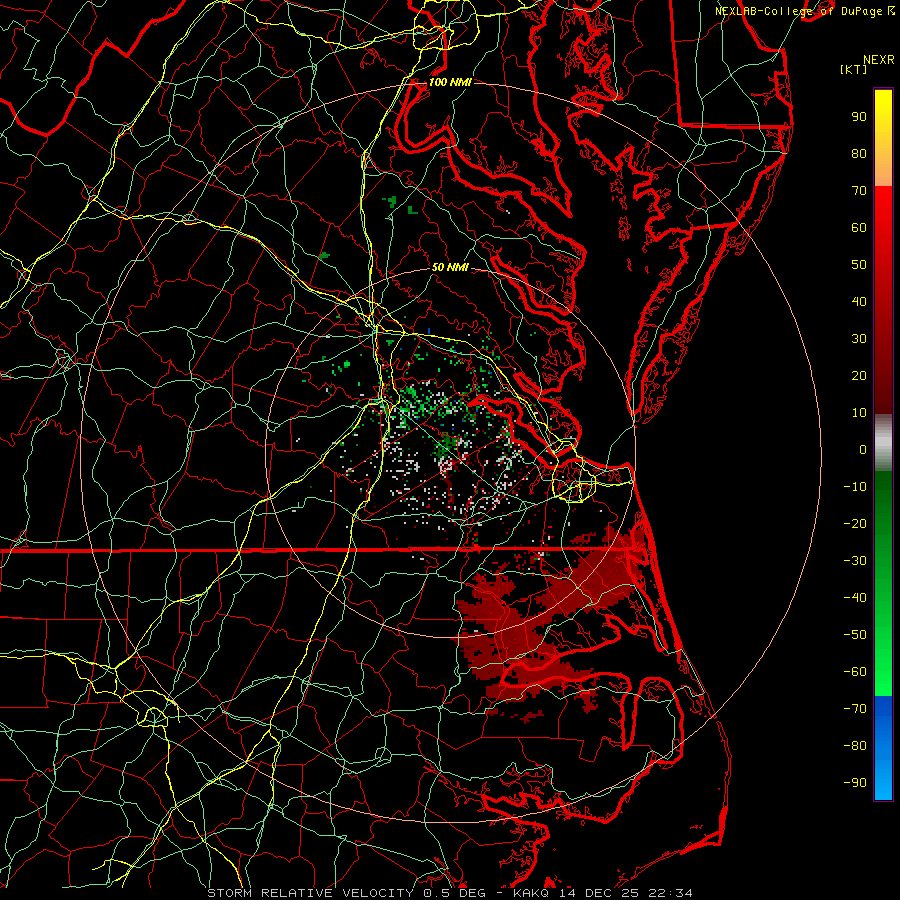Select the -30 tick label on scale
The image size is (900, 900).
point(855,561)
